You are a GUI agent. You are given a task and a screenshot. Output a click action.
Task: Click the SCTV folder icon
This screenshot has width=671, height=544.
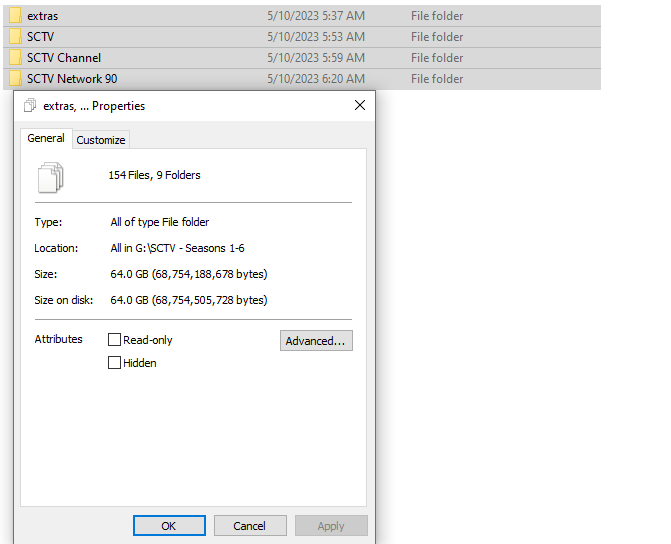pyautogui.click(x=15, y=37)
